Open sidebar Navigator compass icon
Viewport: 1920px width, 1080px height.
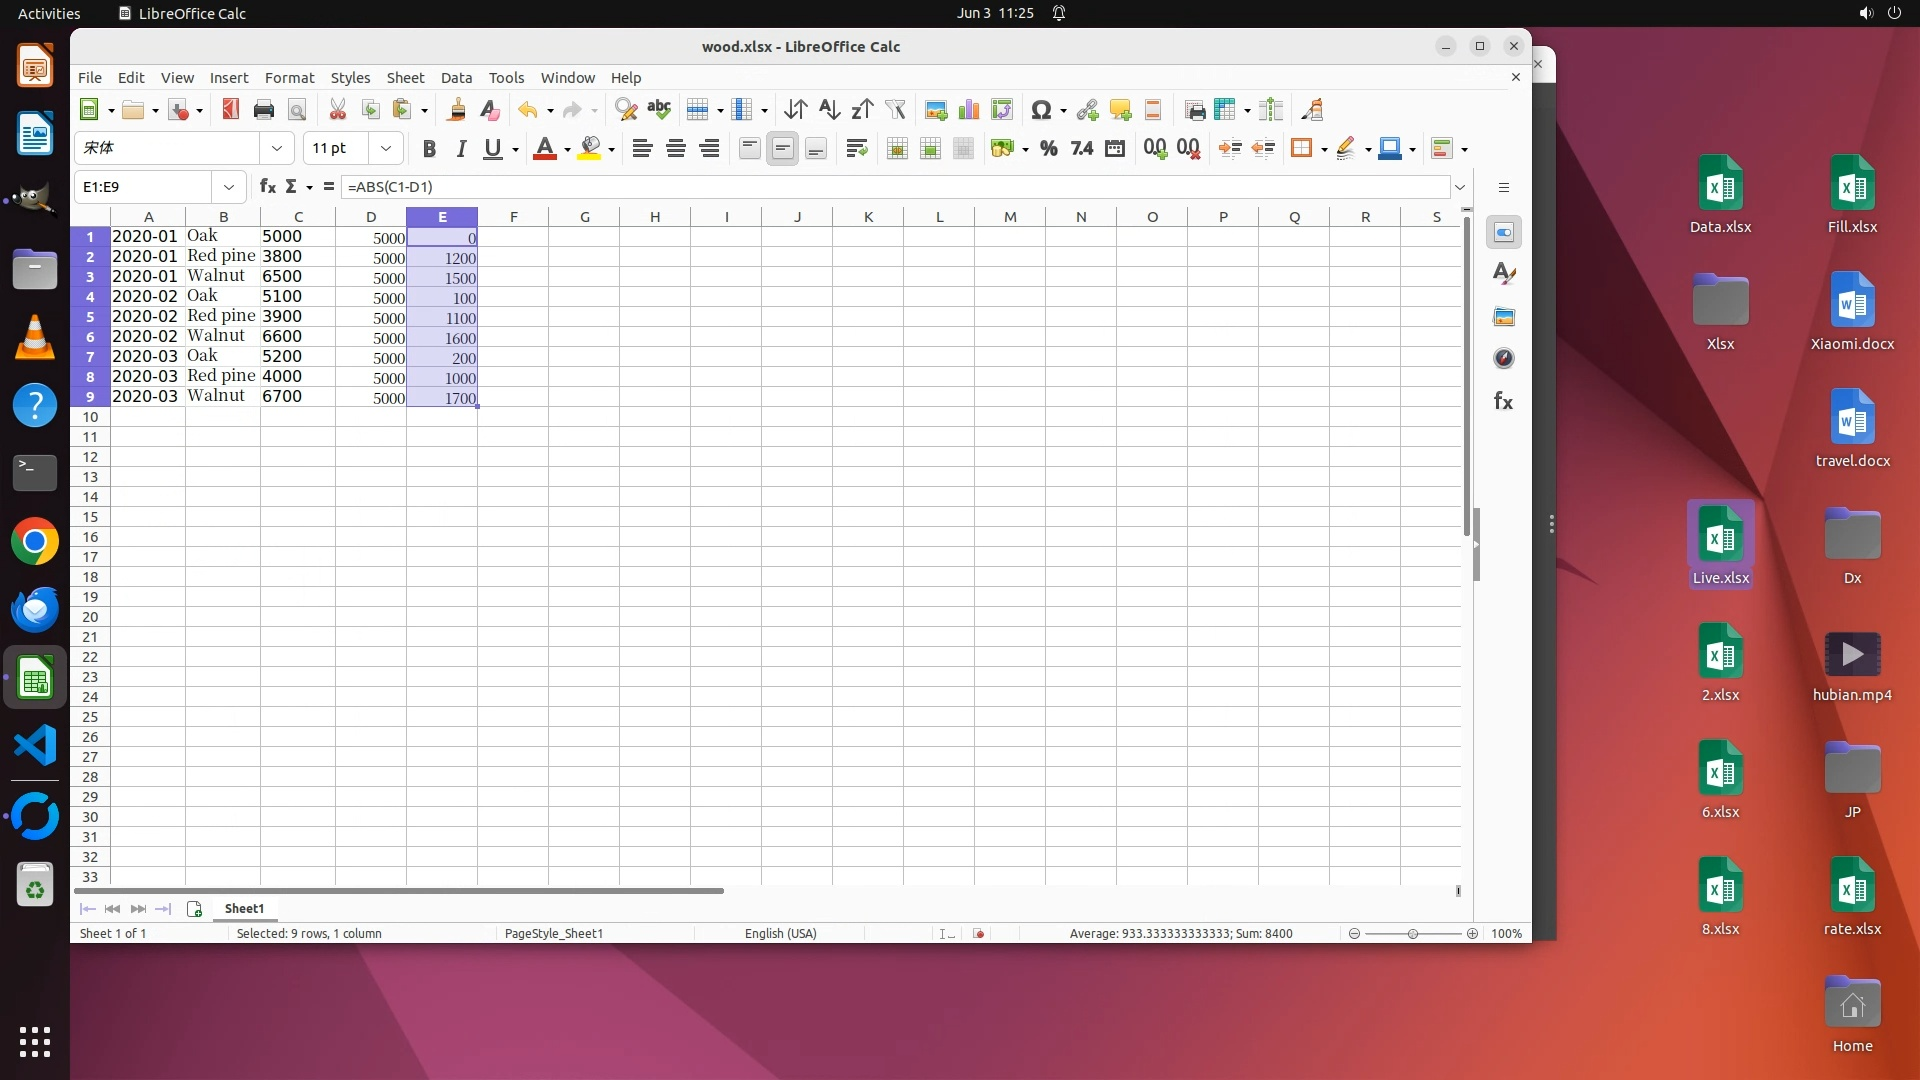1503,359
